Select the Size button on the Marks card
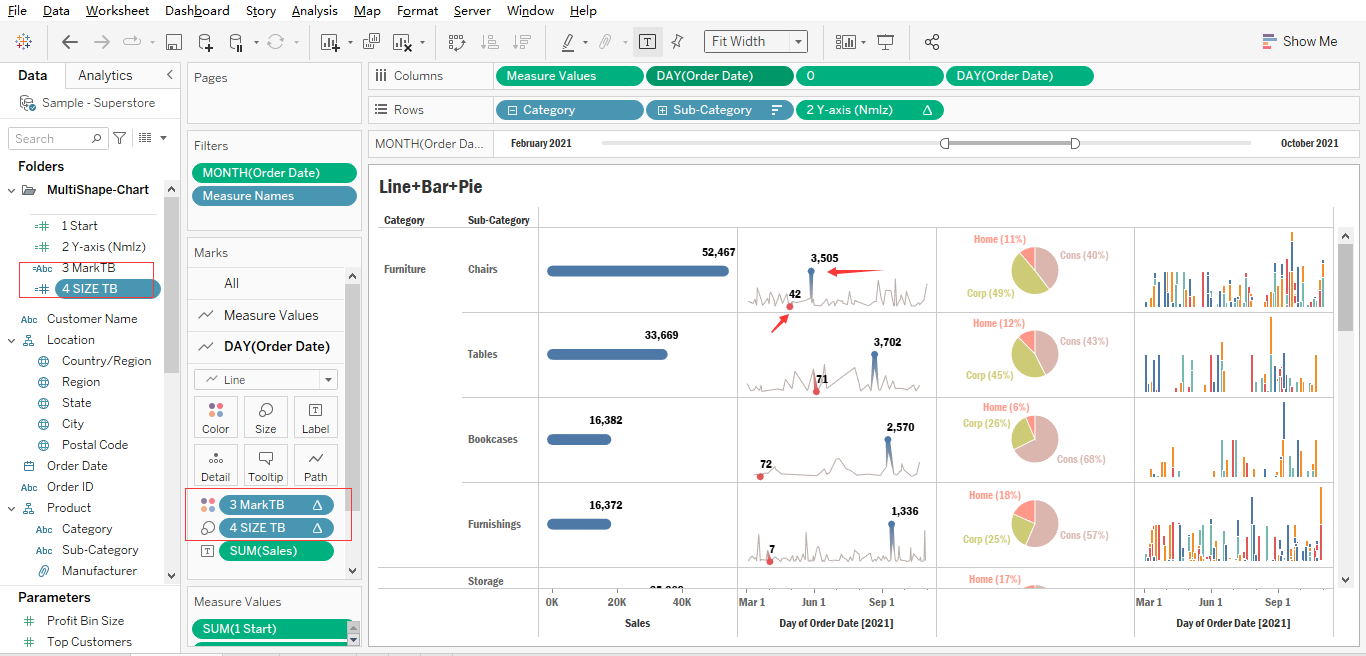Image resolution: width=1366 pixels, height=656 pixels. pos(265,417)
